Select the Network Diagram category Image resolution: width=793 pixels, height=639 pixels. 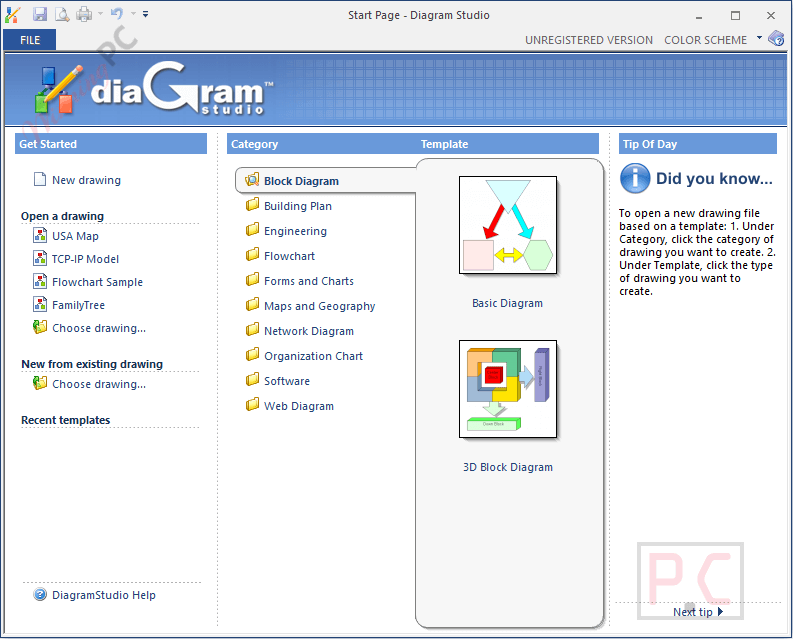point(309,331)
